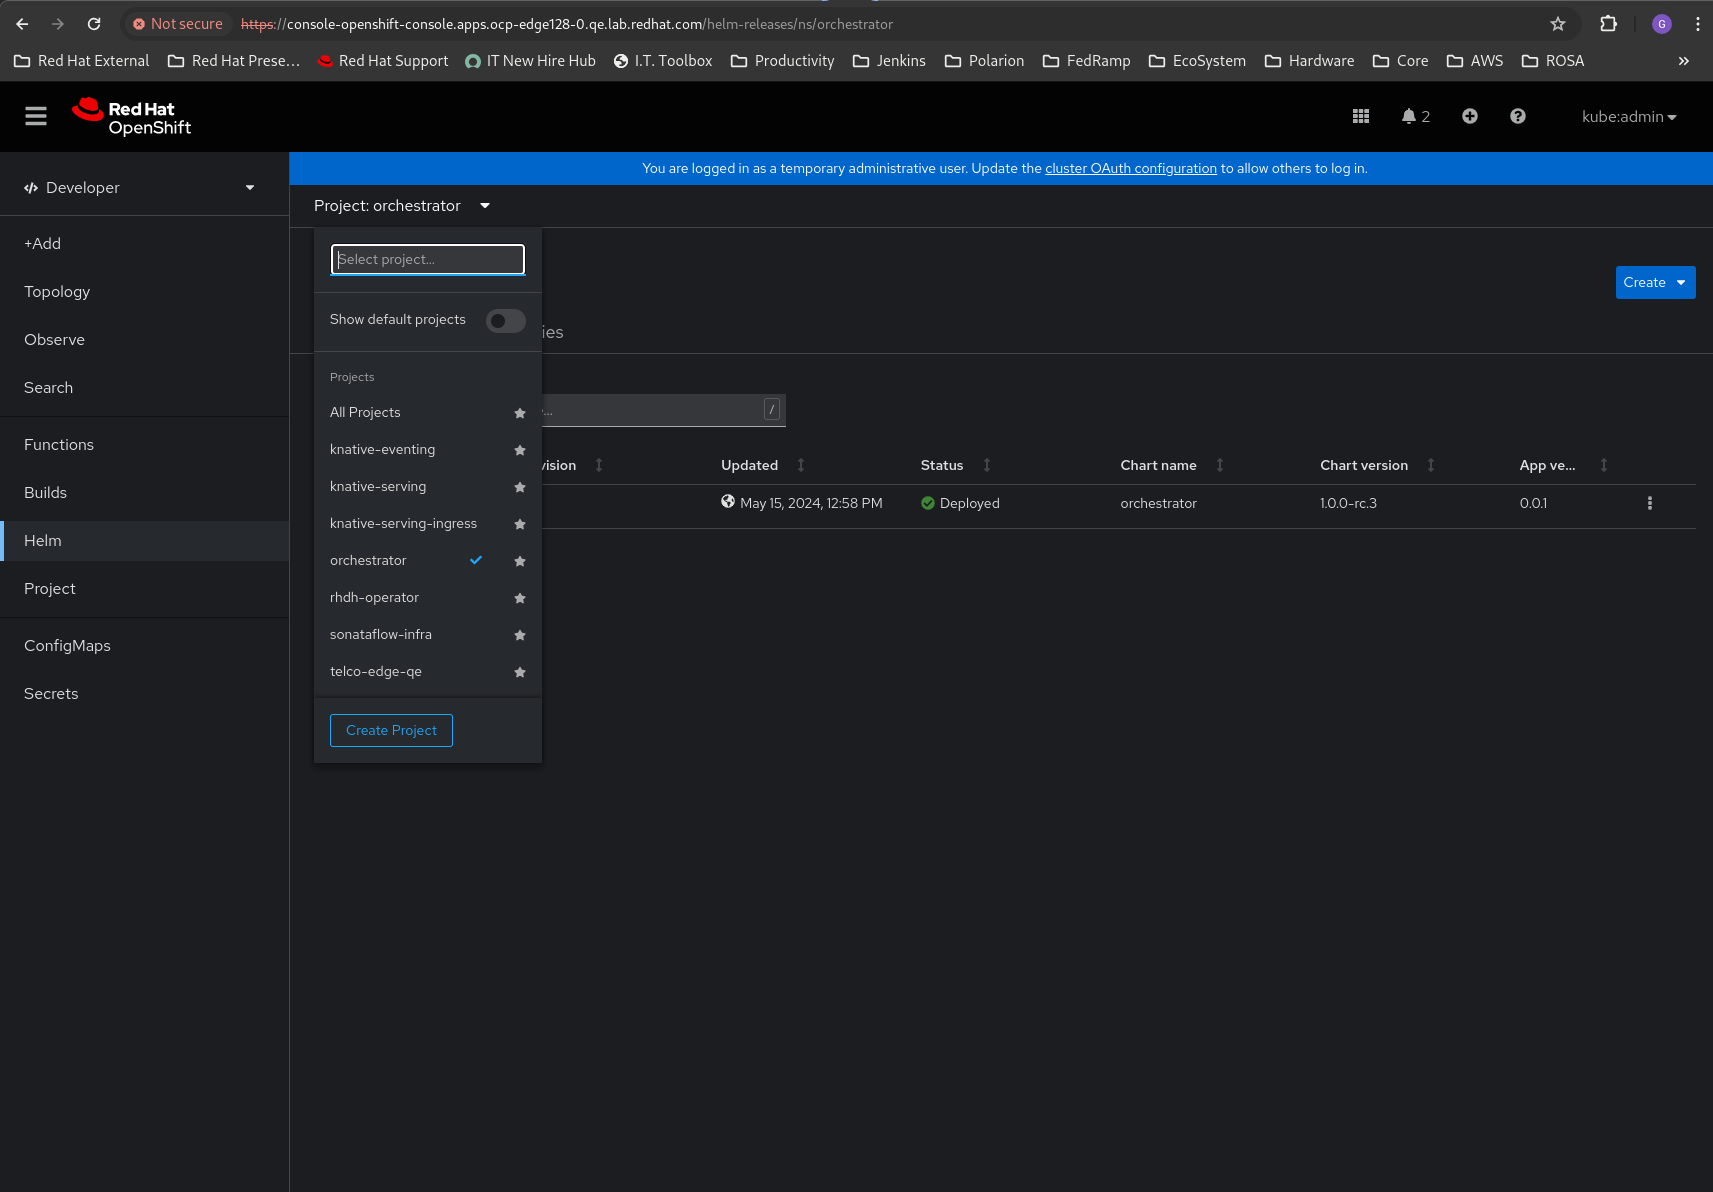The width and height of the screenshot is (1713, 1192).
Task: Bookmark this page with star icon
Action: point(1557,24)
